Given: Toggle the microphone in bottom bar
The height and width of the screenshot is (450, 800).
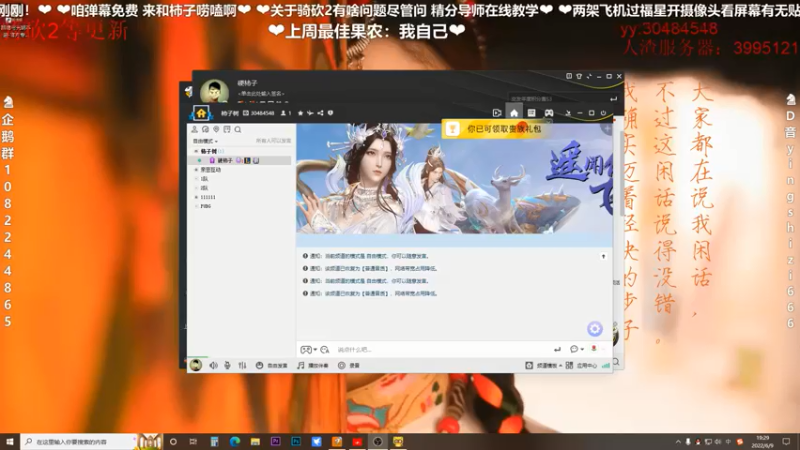Looking at the screenshot, I should click(x=228, y=365).
